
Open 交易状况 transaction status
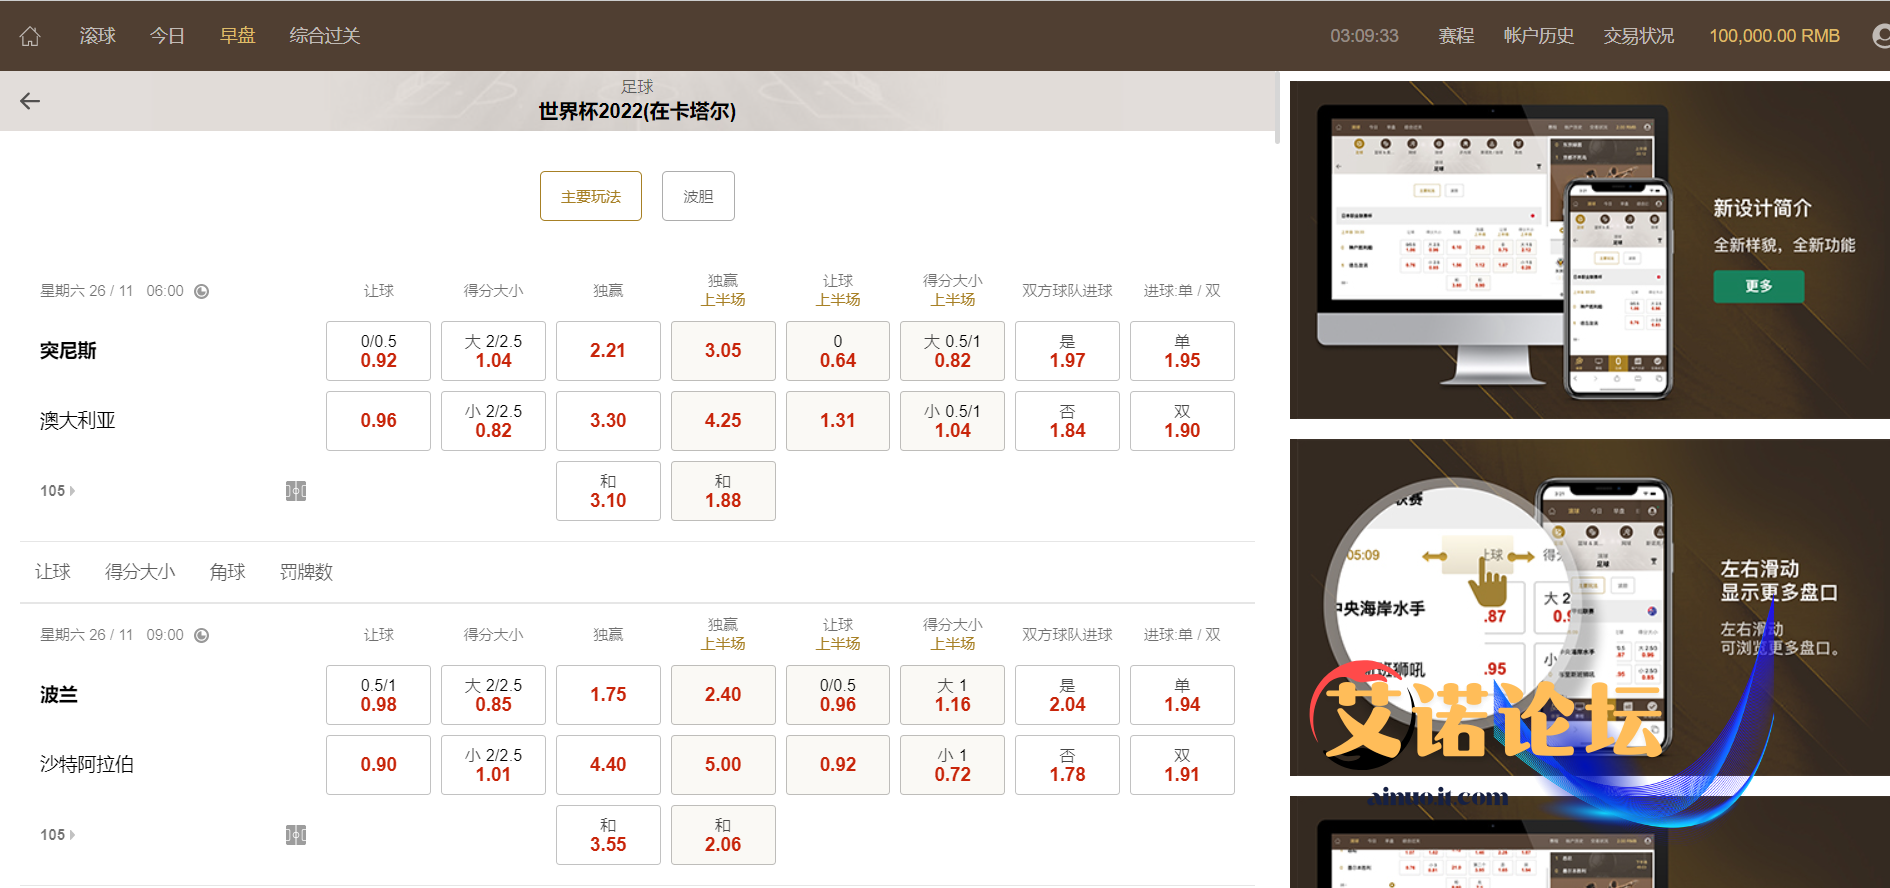[1639, 36]
